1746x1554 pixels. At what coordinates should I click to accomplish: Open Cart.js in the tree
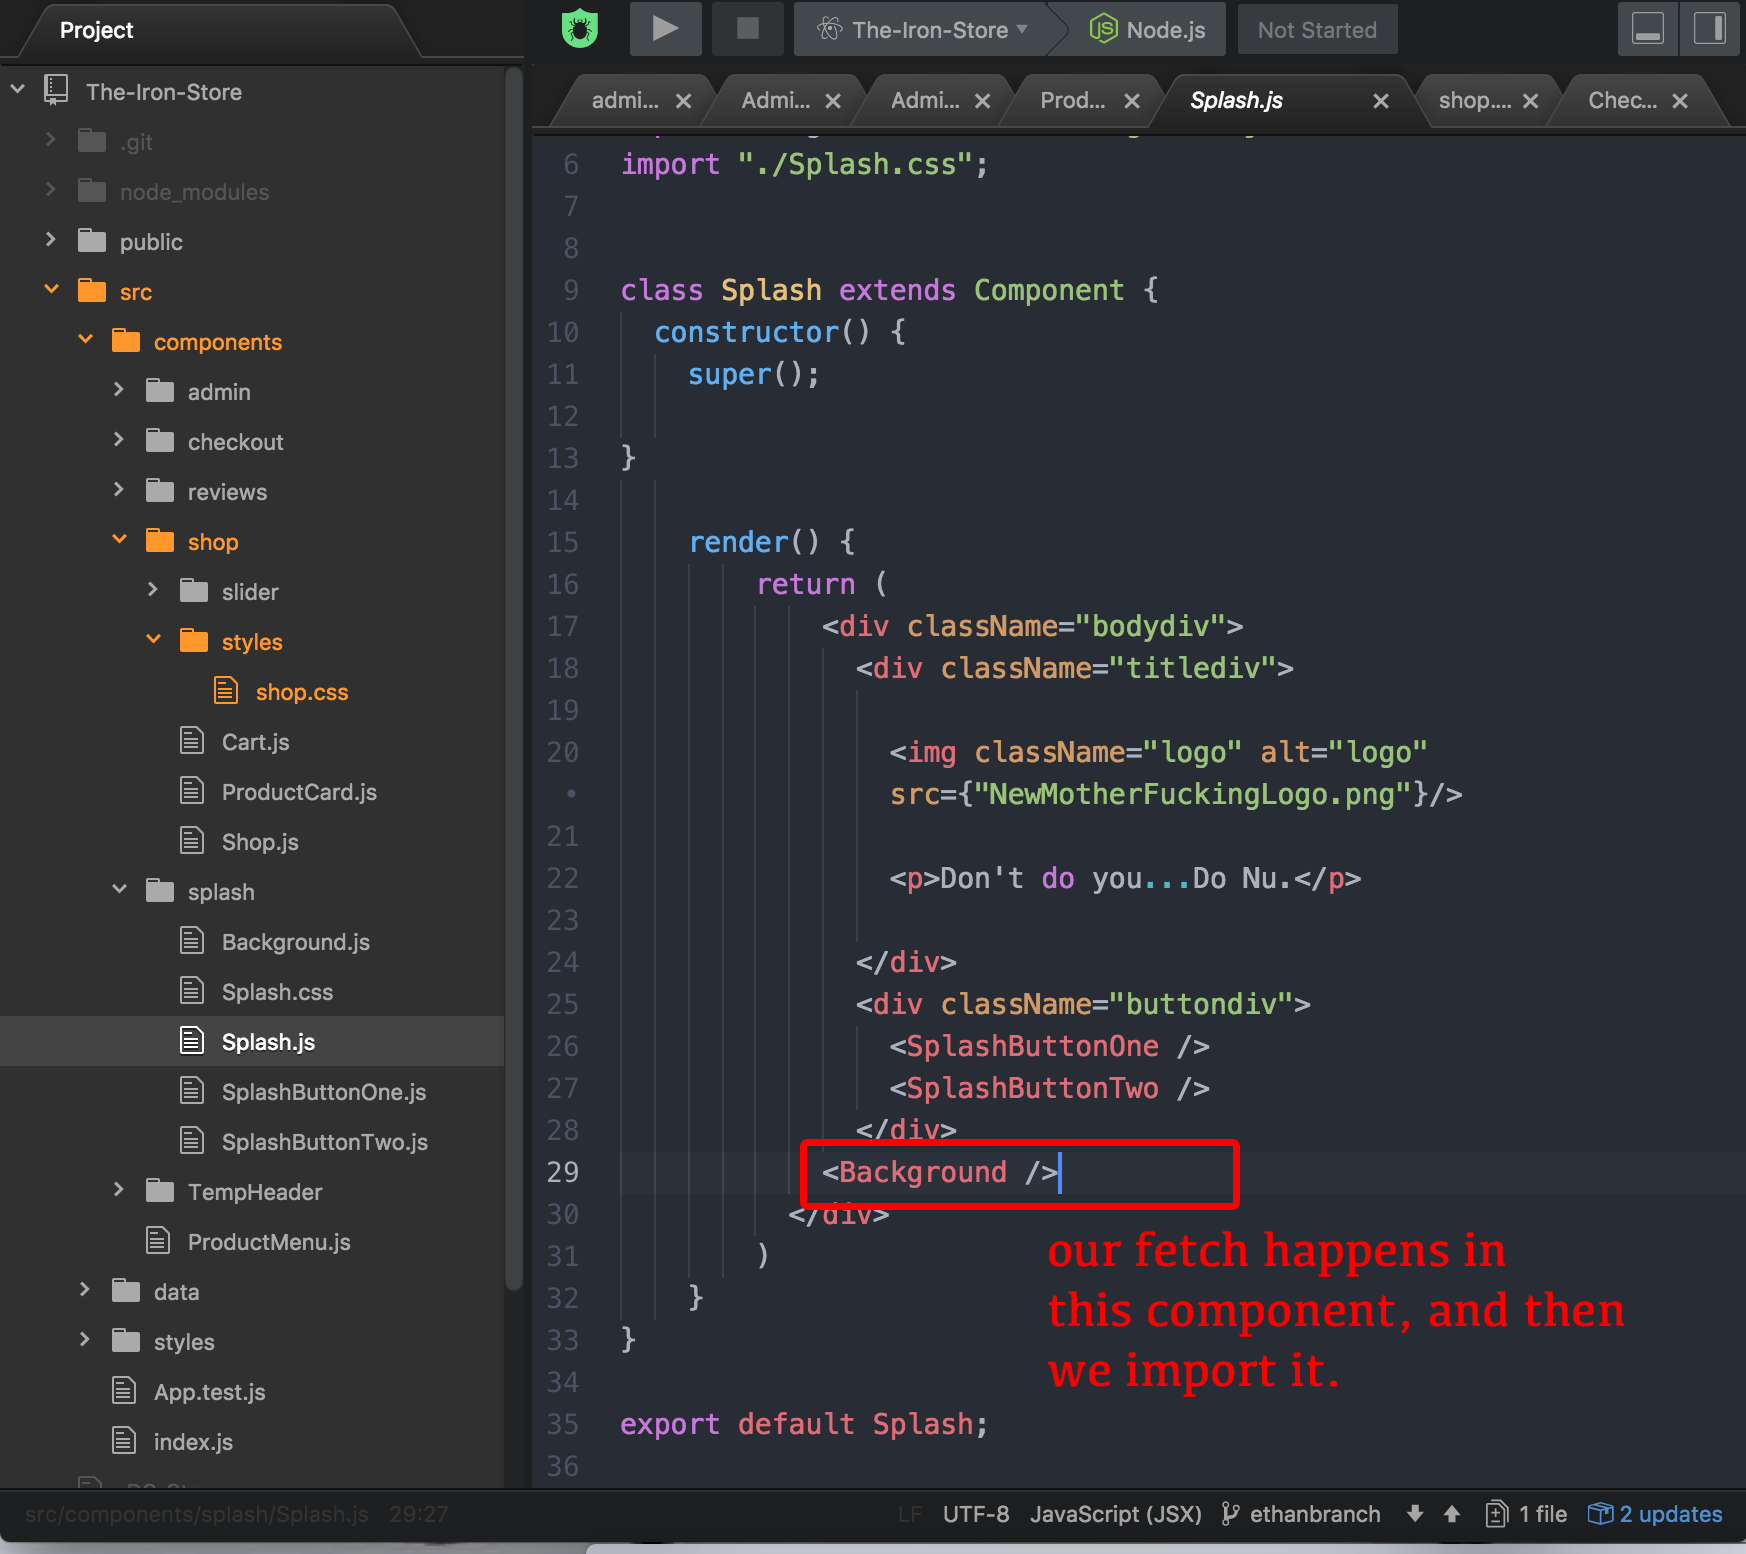point(255,742)
